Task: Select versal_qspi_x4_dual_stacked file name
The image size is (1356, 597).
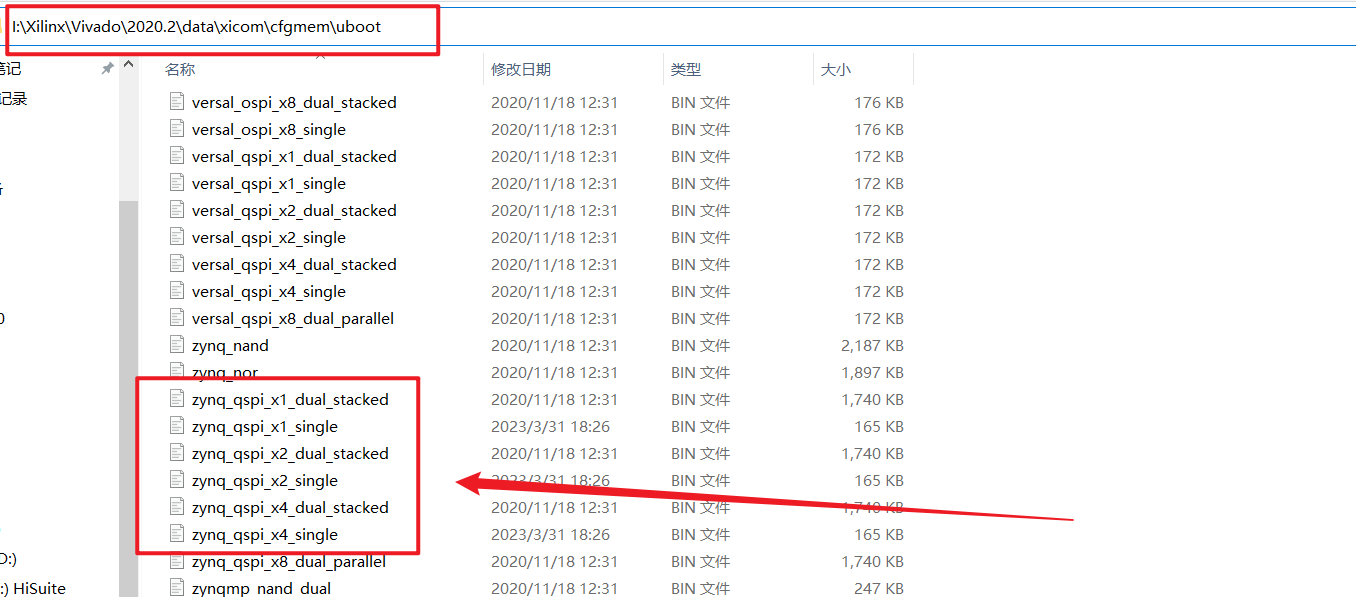Action: pos(294,264)
